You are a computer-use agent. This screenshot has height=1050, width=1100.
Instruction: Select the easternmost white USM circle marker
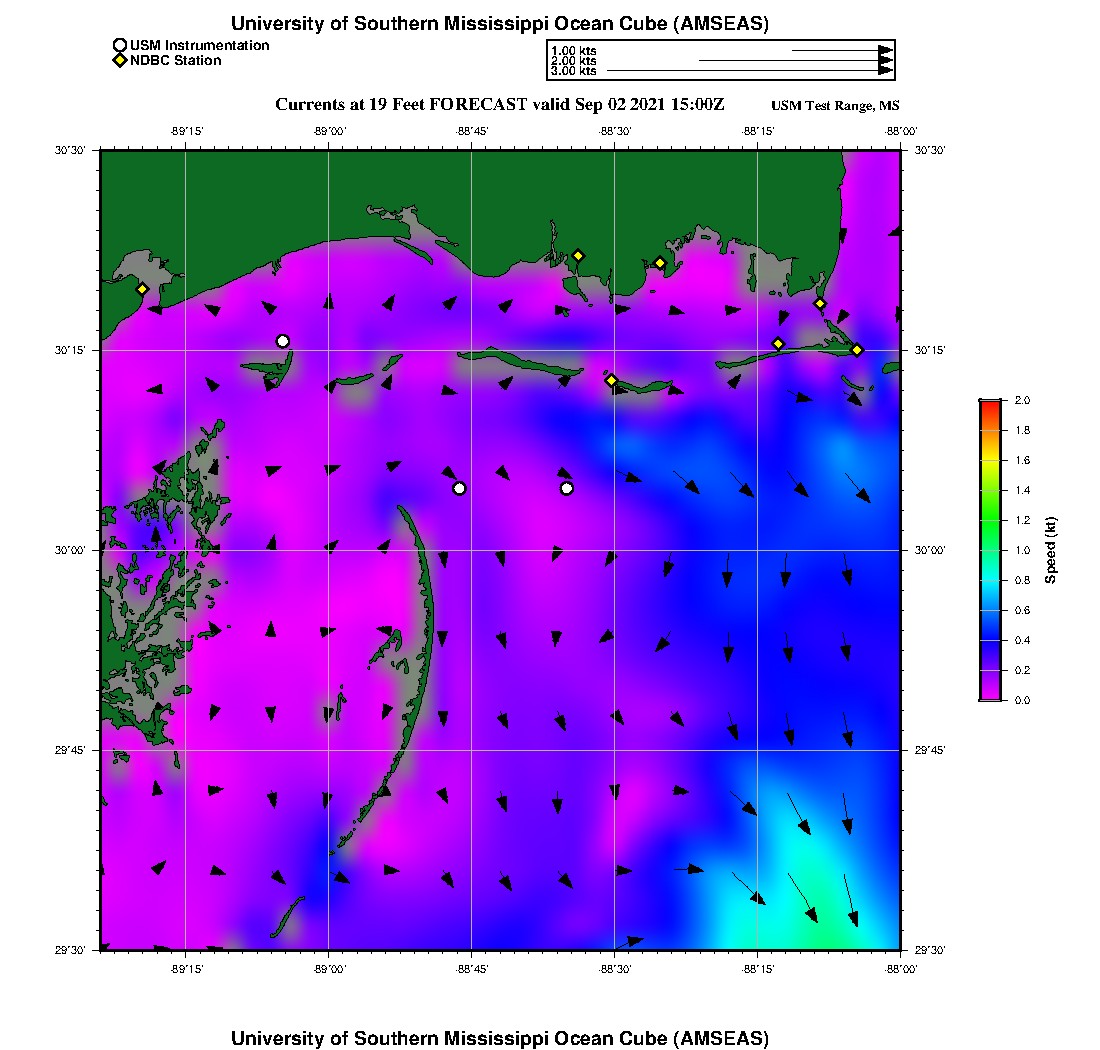coord(567,488)
